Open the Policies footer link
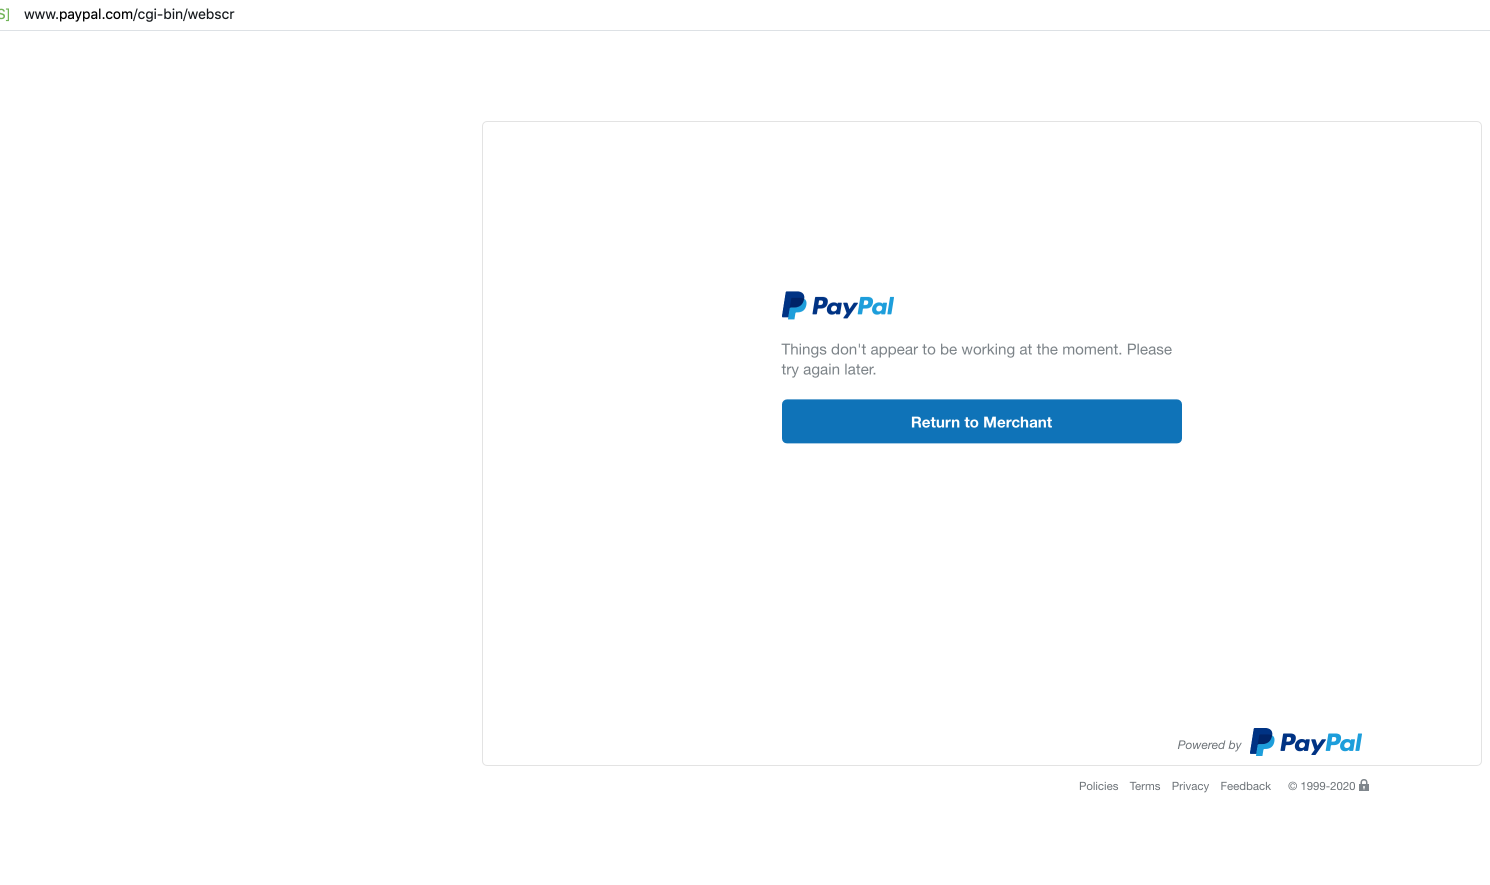Image resolution: width=1490 pixels, height=885 pixels. pos(1098,786)
